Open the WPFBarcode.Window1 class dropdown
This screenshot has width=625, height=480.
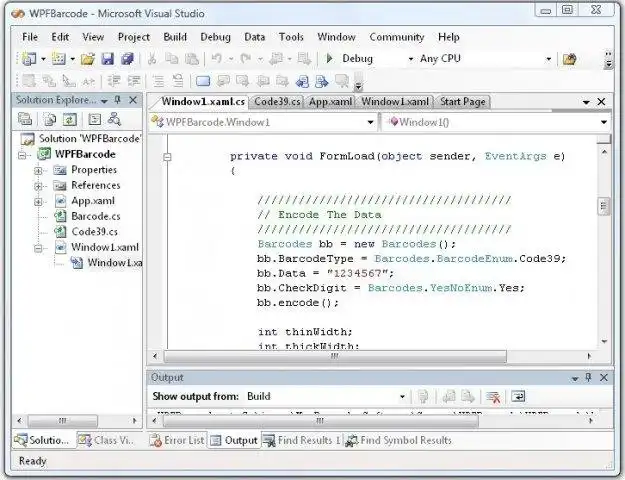pos(370,122)
